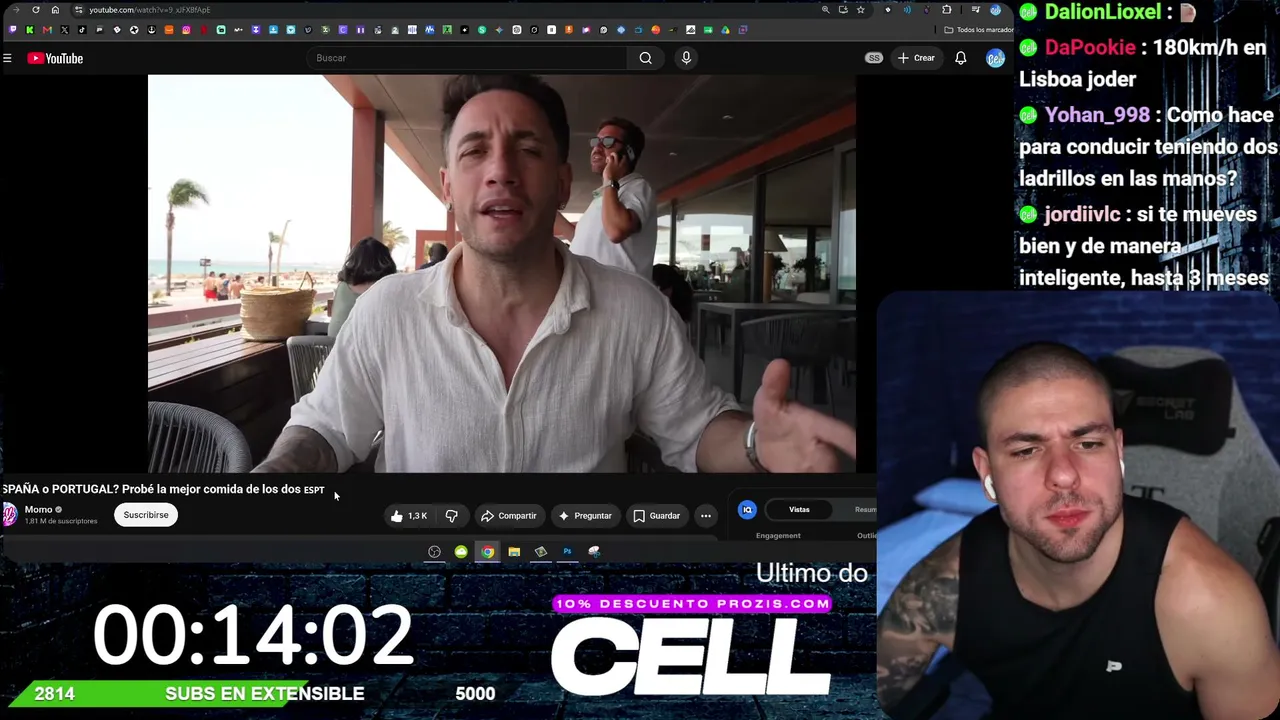This screenshot has height=720, width=1280.
Task: Open File Explorer from the taskbar
Action: 514,552
